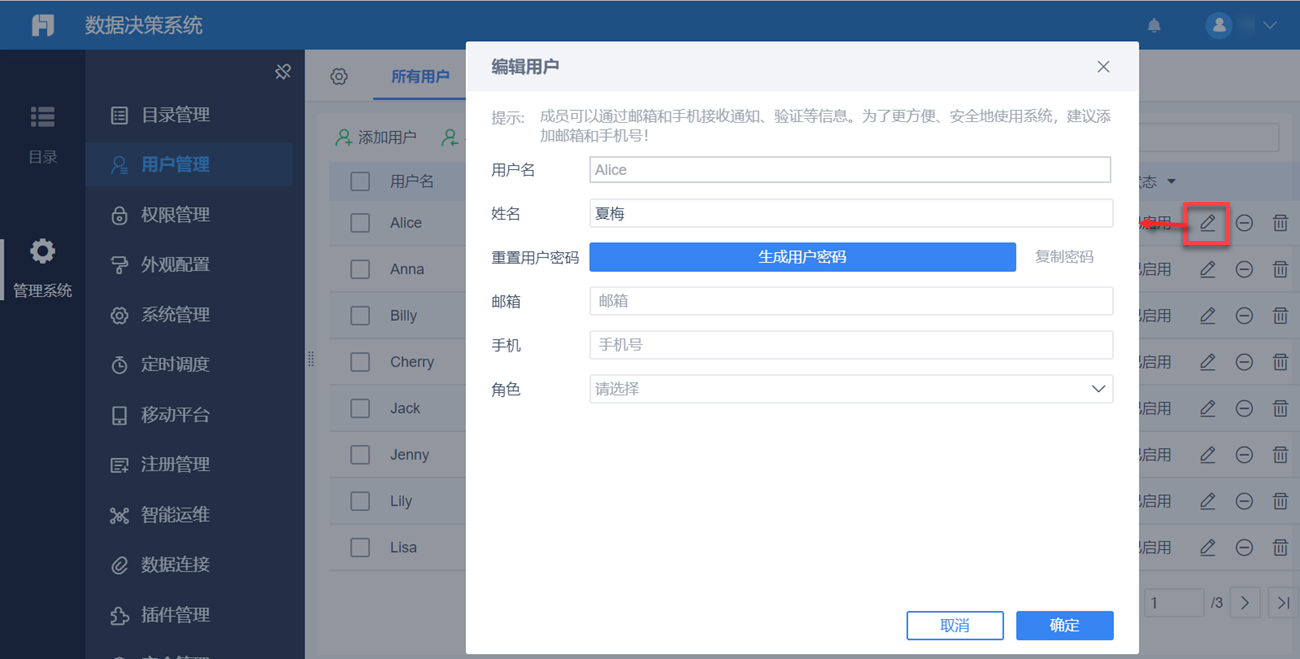1300x659 pixels.
Task: Click the delete trash icon for Anna
Action: 1280,269
